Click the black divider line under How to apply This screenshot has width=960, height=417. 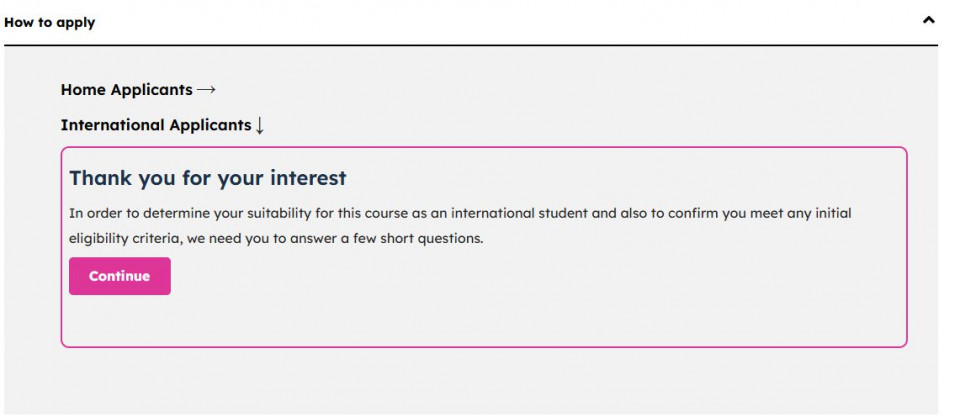[x=468, y=45]
